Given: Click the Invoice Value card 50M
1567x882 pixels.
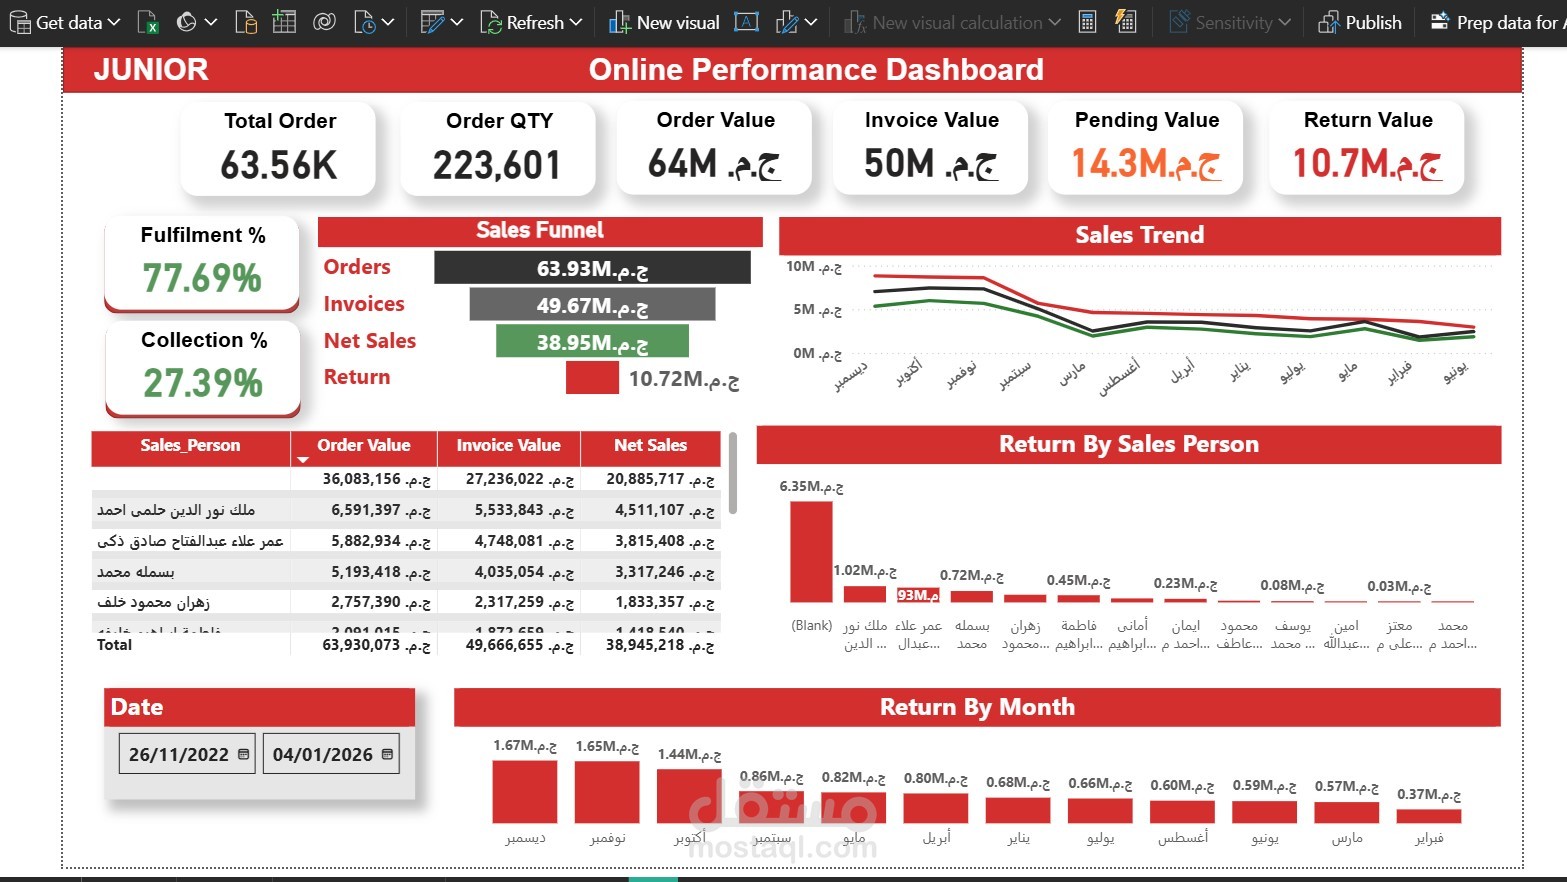Looking at the screenshot, I should click(x=931, y=147).
